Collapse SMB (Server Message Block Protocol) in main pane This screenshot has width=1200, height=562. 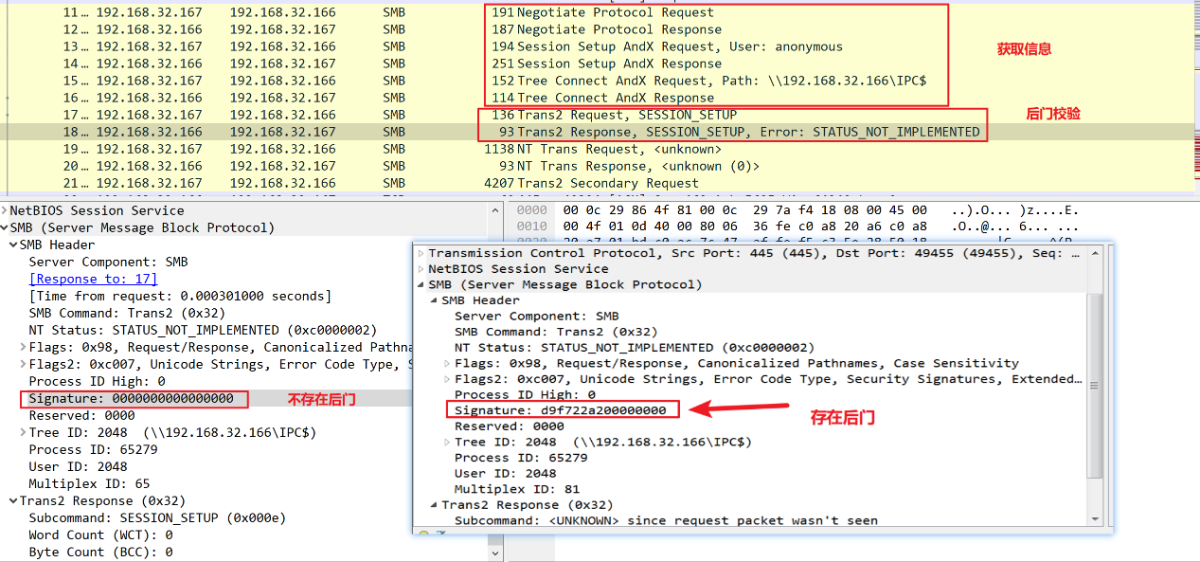coord(4,228)
